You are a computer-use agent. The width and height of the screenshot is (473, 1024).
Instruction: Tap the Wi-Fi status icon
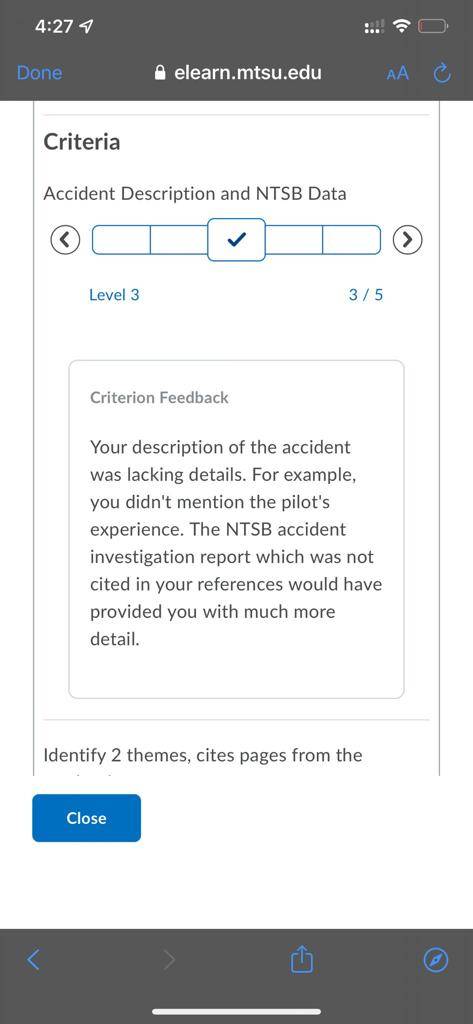click(403, 27)
